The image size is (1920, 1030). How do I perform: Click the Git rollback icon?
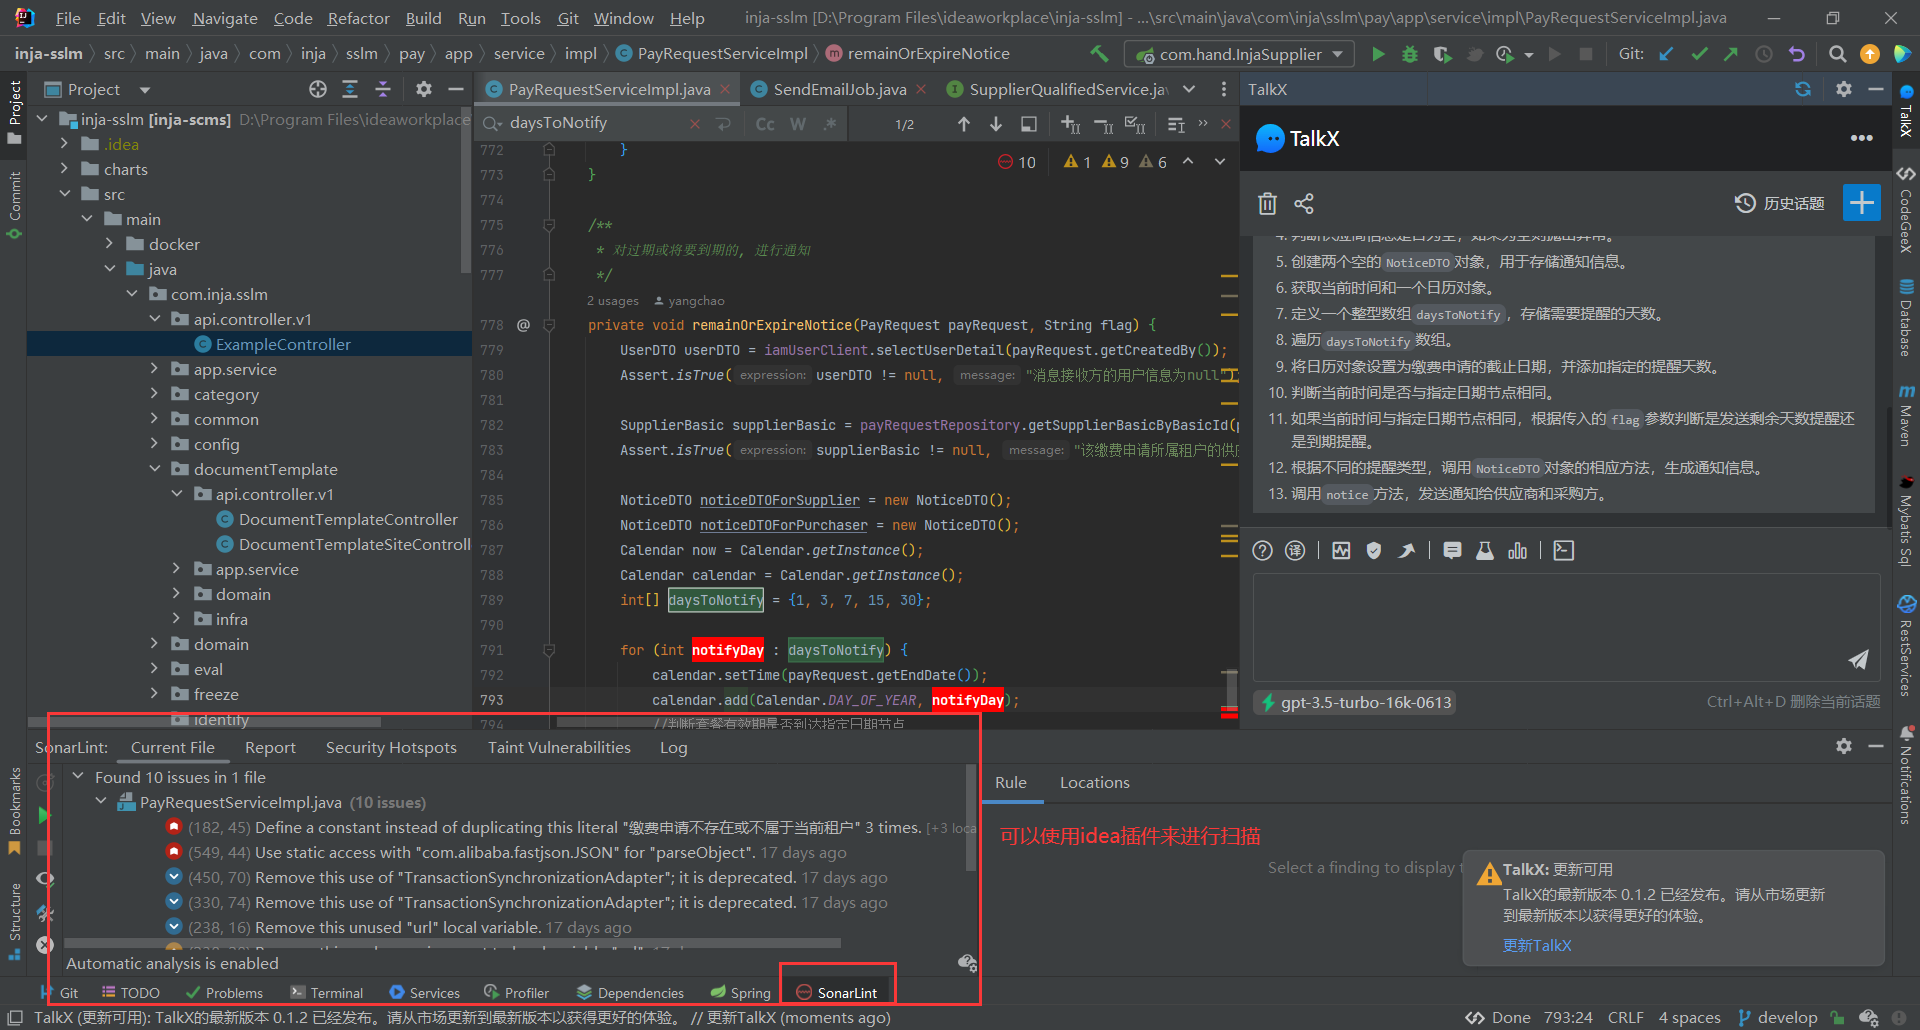(x=1797, y=54)
